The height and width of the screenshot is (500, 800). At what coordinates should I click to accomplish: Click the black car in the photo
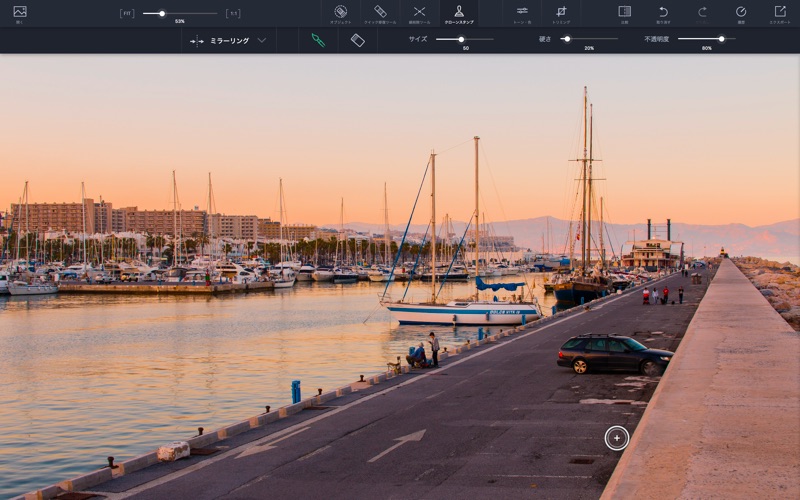pos(612,354)
